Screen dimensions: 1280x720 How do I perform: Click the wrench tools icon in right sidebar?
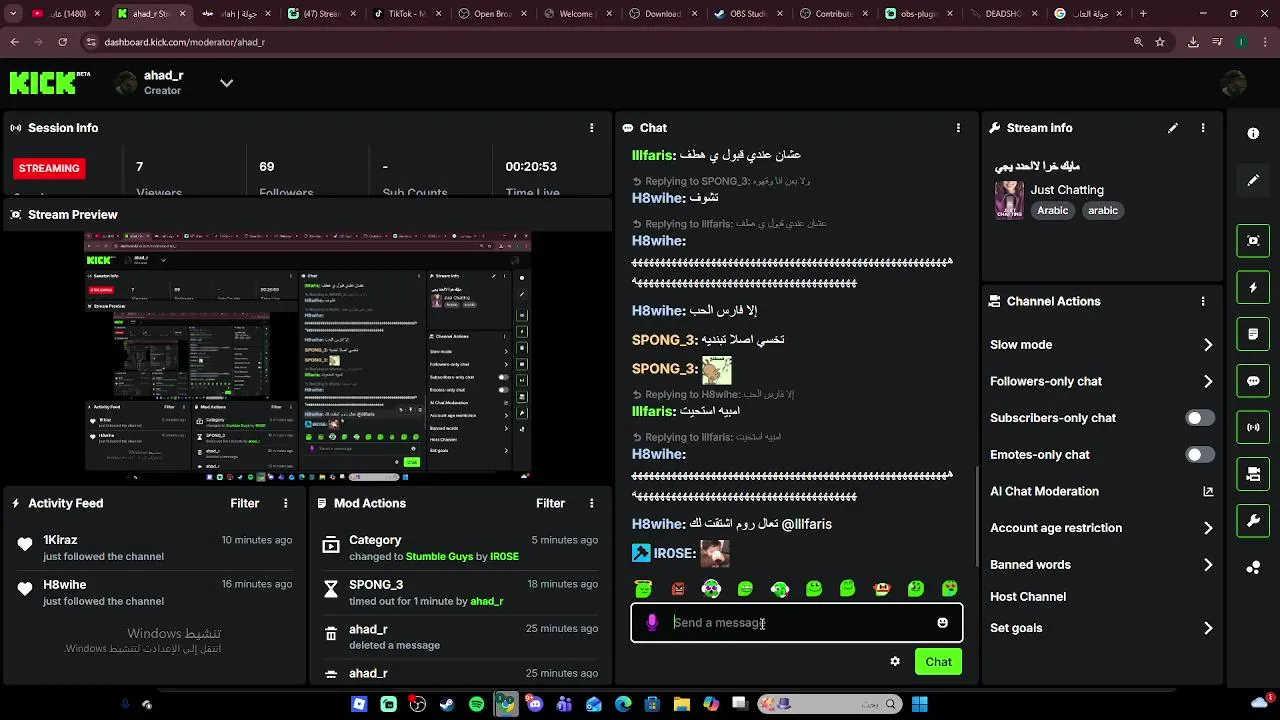1253,521
